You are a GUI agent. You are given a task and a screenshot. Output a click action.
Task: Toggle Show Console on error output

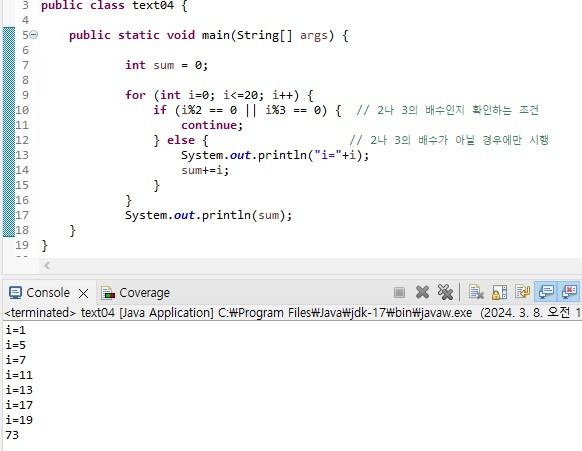(x=569, y=292)
